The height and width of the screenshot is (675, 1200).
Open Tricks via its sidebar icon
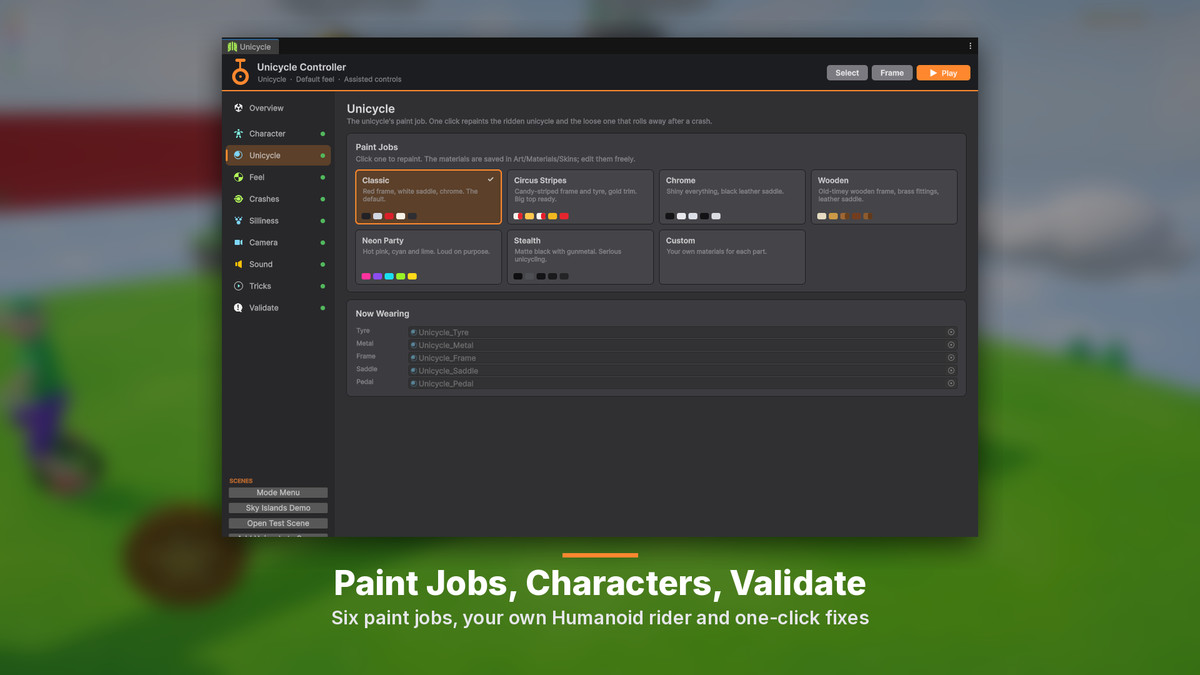(x=238, y=286)
